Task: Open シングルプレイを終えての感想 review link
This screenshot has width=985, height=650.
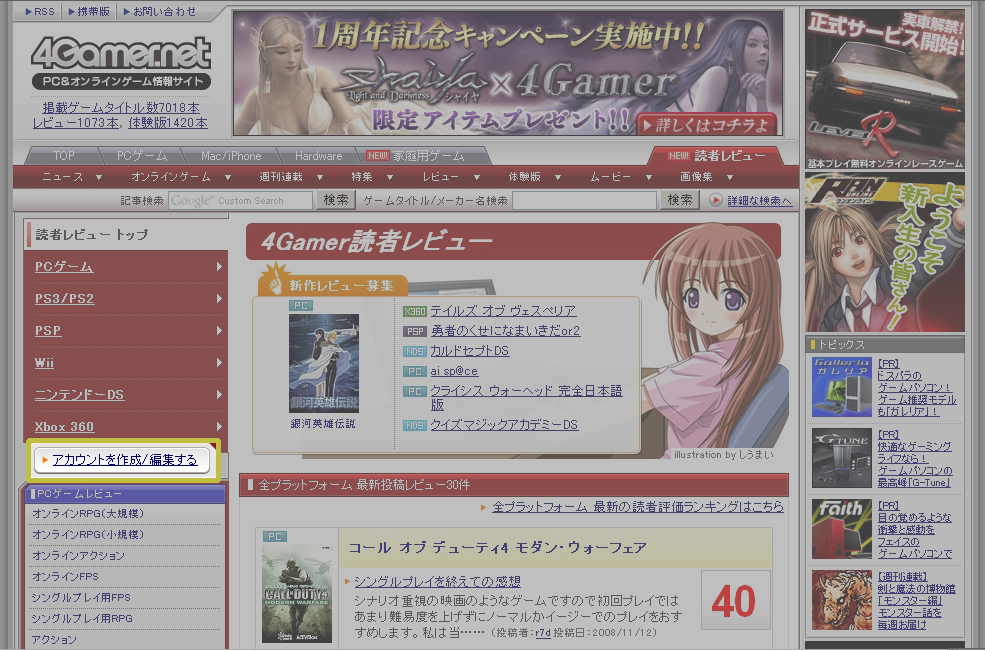Action: (x=437, y=582)
